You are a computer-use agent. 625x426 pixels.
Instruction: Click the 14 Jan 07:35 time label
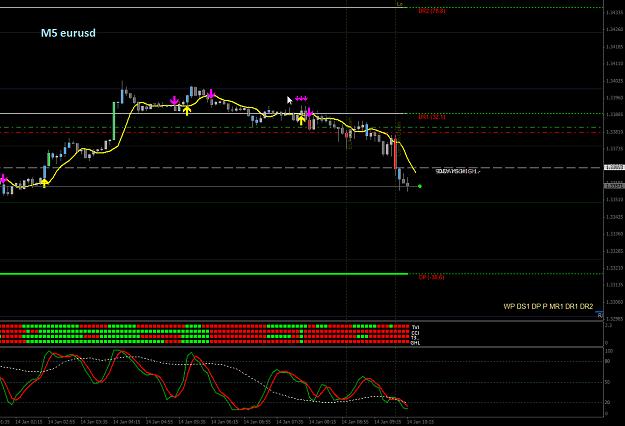[x=290, y=422]
